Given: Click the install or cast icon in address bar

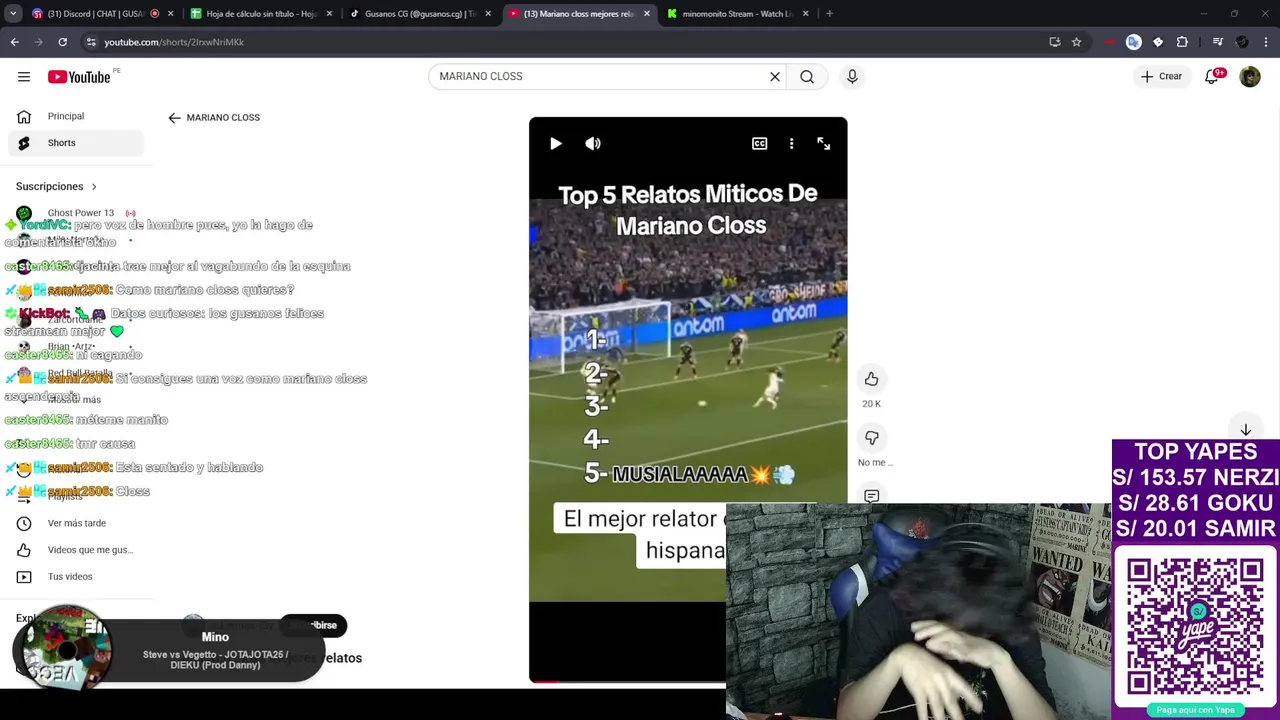Looking at the screenshot, I should pyautogui.click(x=1055, y=42).
